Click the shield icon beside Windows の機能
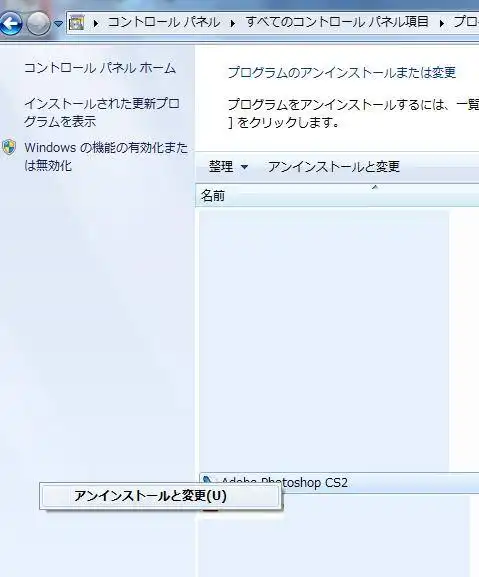 tap(9, 147)
